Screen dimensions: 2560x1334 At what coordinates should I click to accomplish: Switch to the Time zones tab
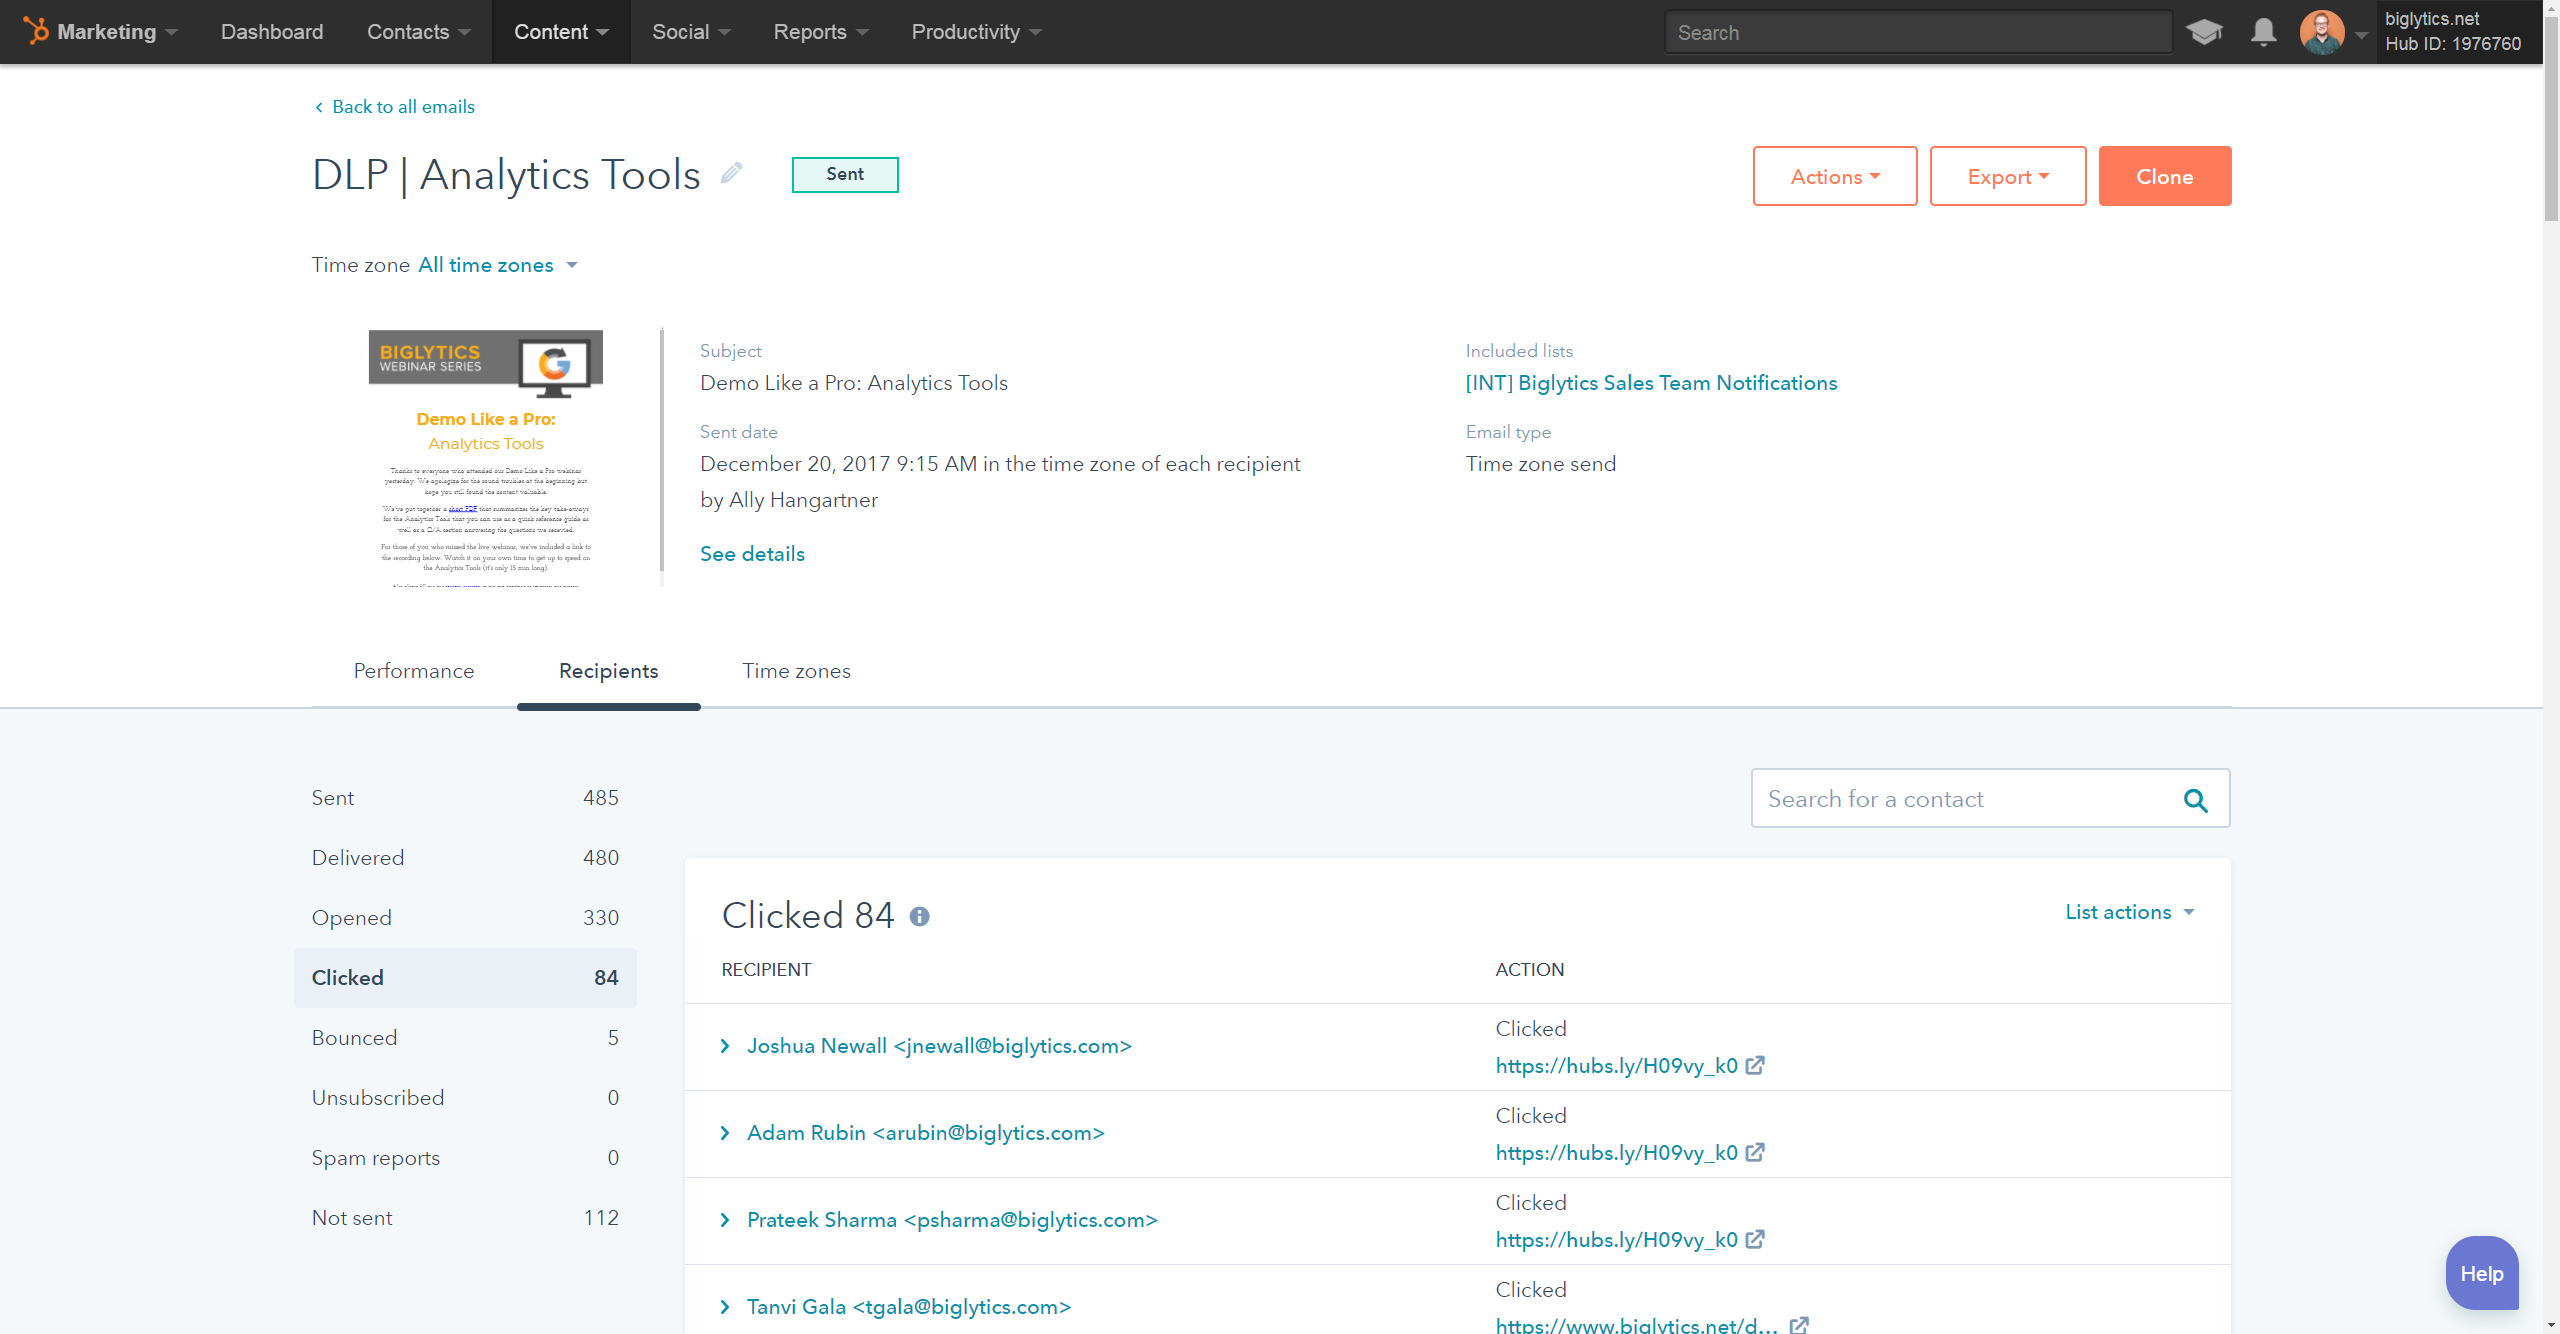[796, 671]
